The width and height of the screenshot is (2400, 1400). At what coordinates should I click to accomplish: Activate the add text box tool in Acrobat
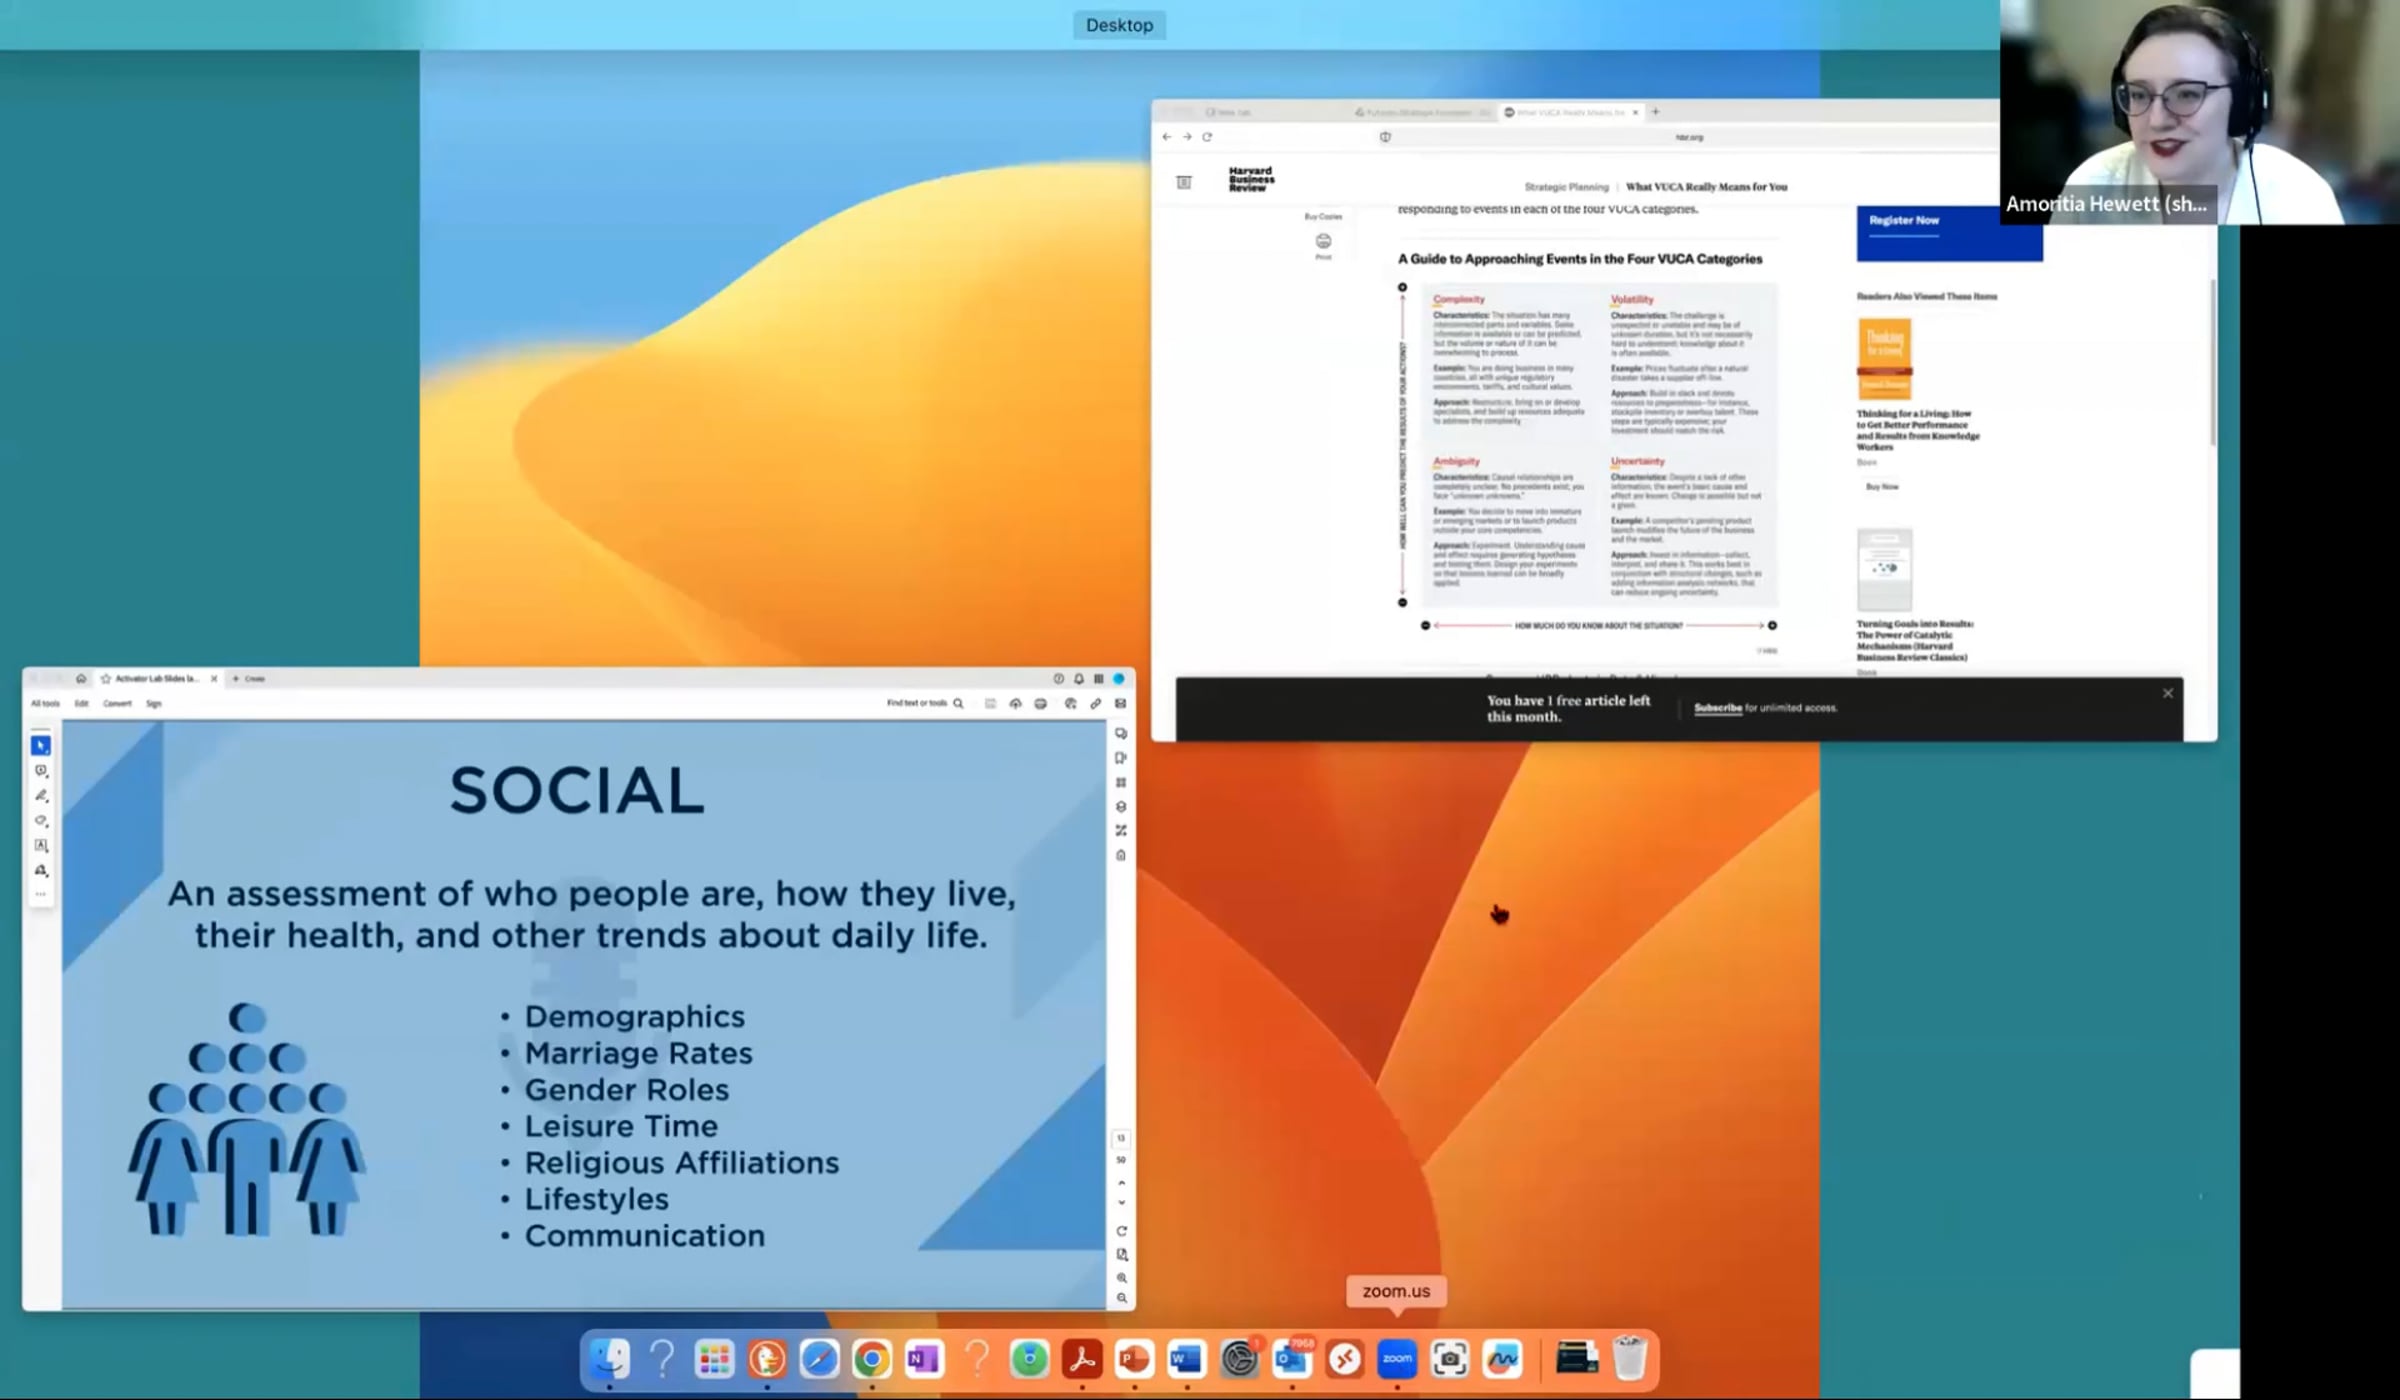pyautogui.click(x=41, y=845)
